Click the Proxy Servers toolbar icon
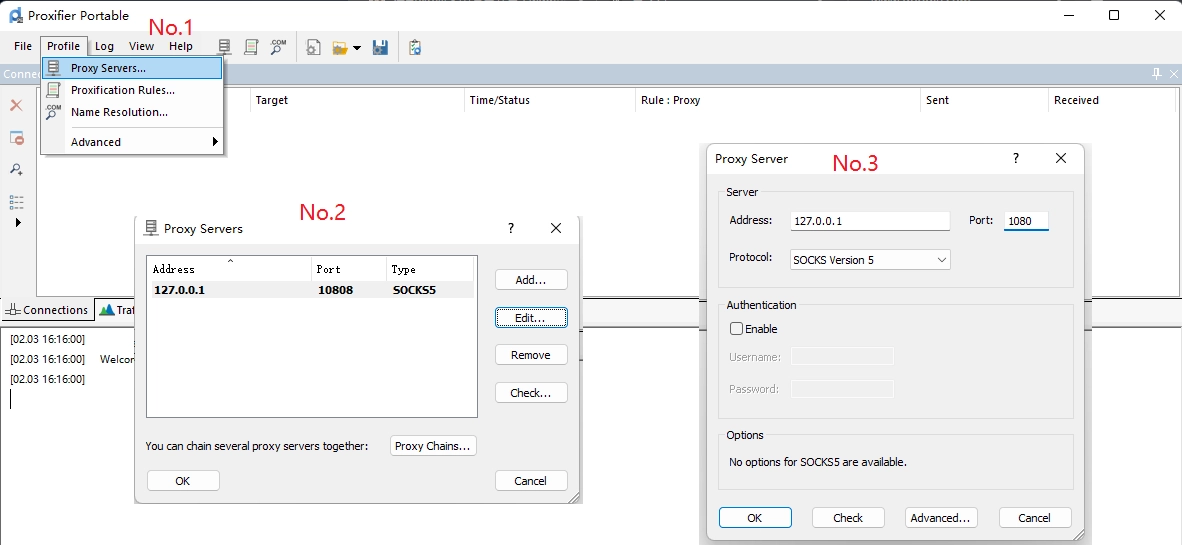Image resolution: width=1182 pixels, height=545 pixels. 225,47
